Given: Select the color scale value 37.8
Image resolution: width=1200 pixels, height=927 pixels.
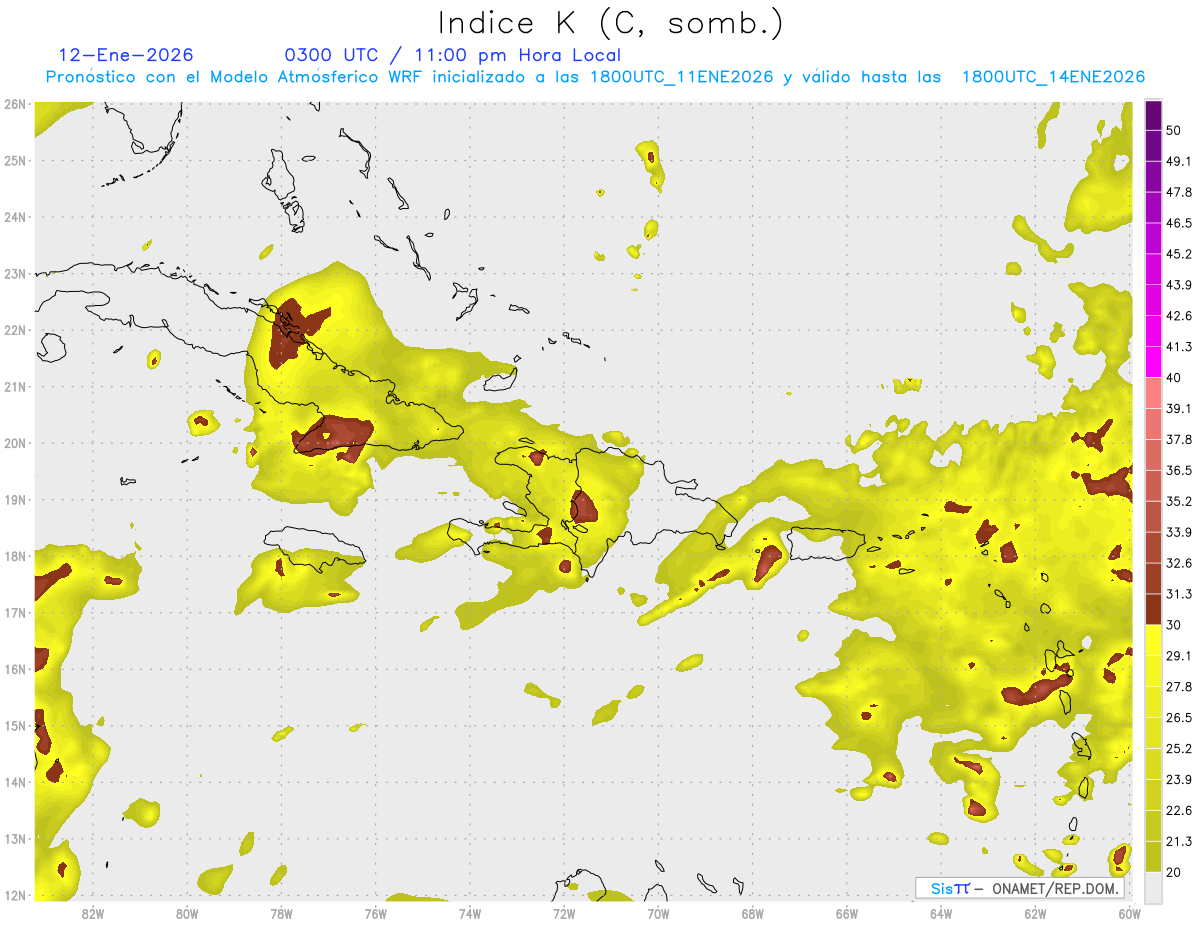Looking at the screenshot, I should coord(1178,440).
